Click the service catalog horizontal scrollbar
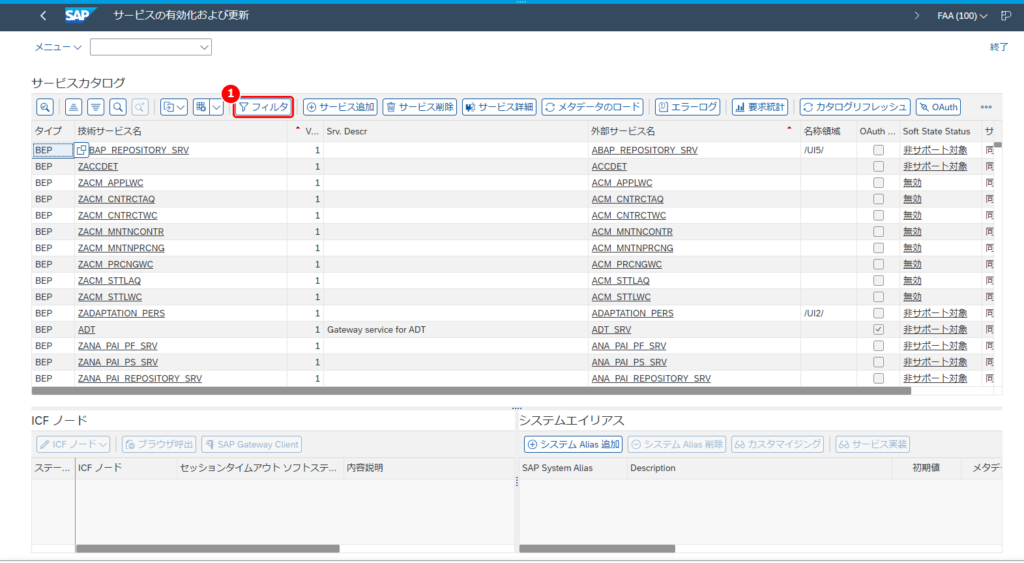The image size is (1024, 563). tap(471, 391)
